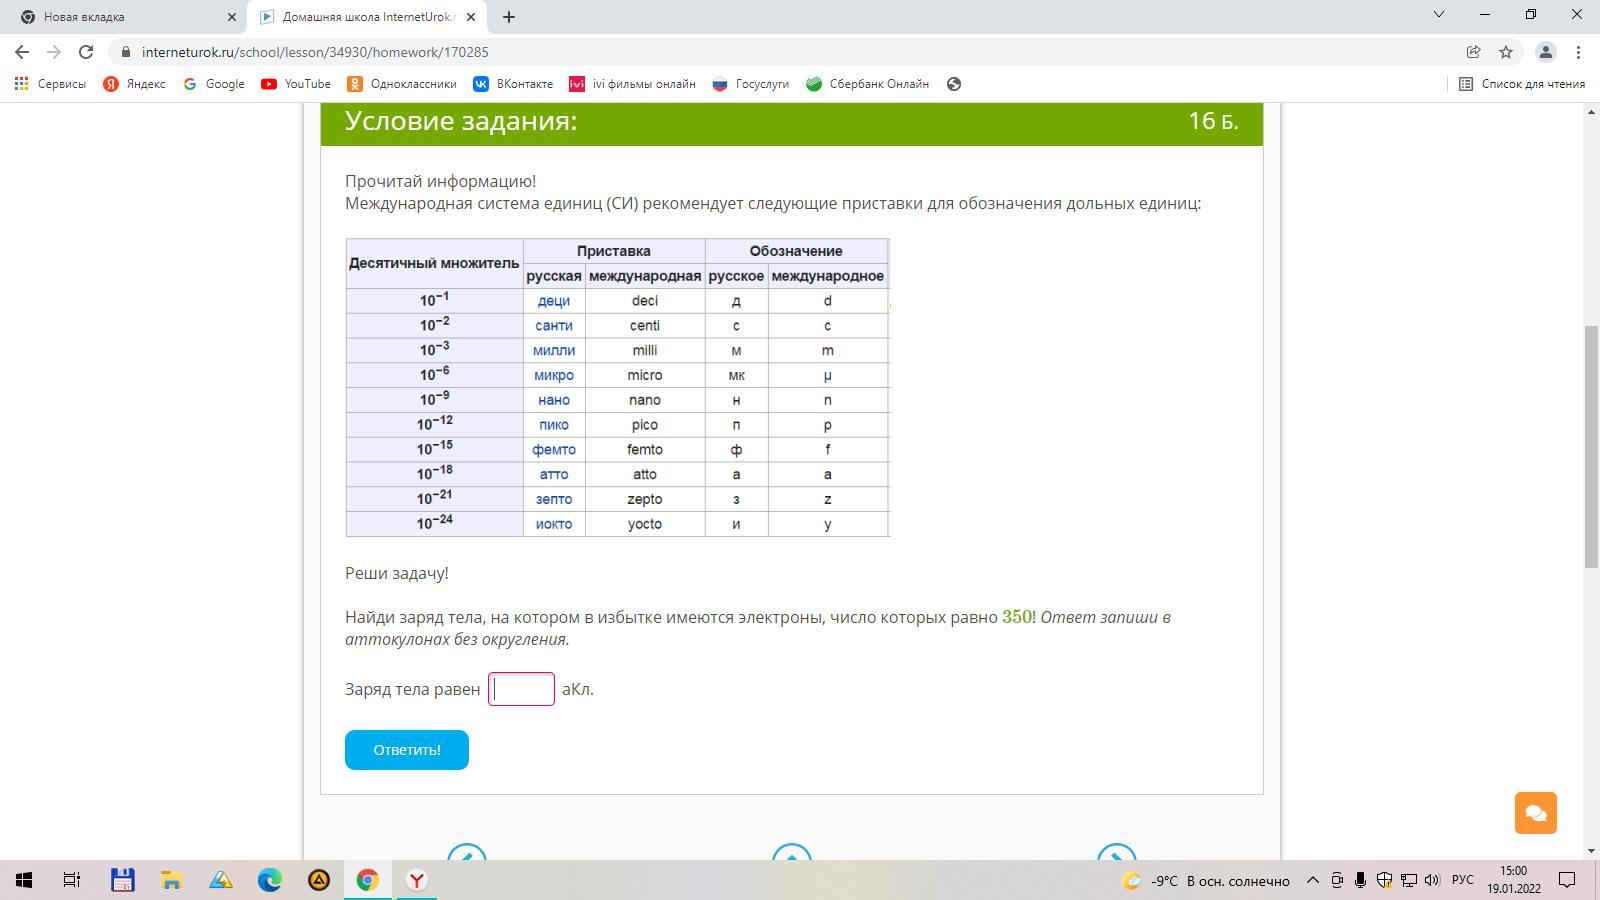This screenshot has width=1600, height=900.
Task: Open the Windows Start menu
Action: click(x=24, y=880)
